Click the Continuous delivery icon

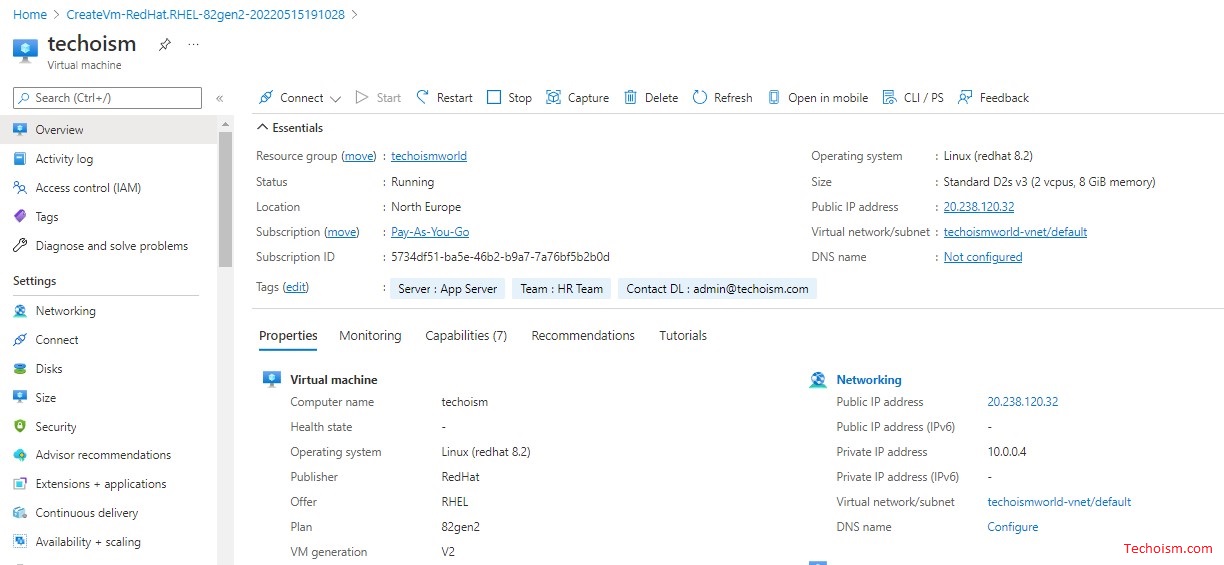click(19, 513)
